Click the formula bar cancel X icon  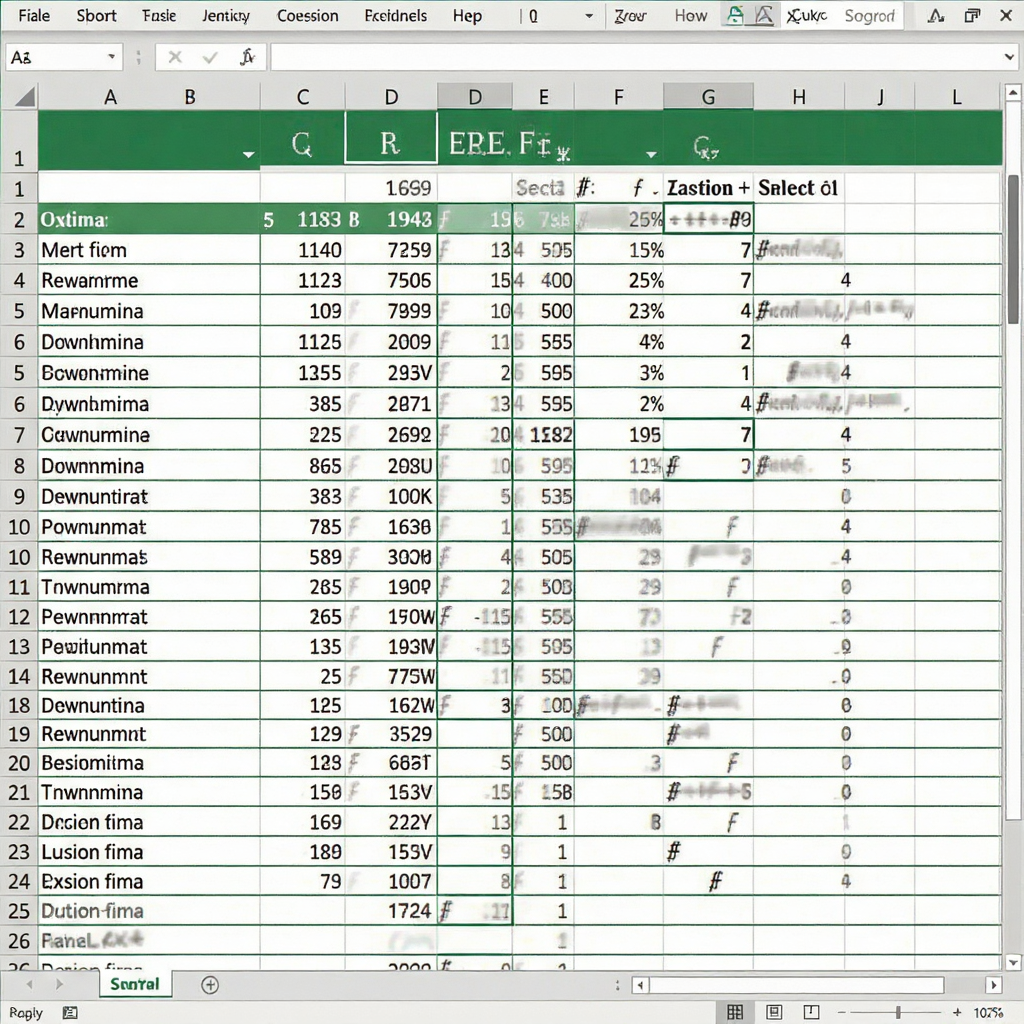174,57
